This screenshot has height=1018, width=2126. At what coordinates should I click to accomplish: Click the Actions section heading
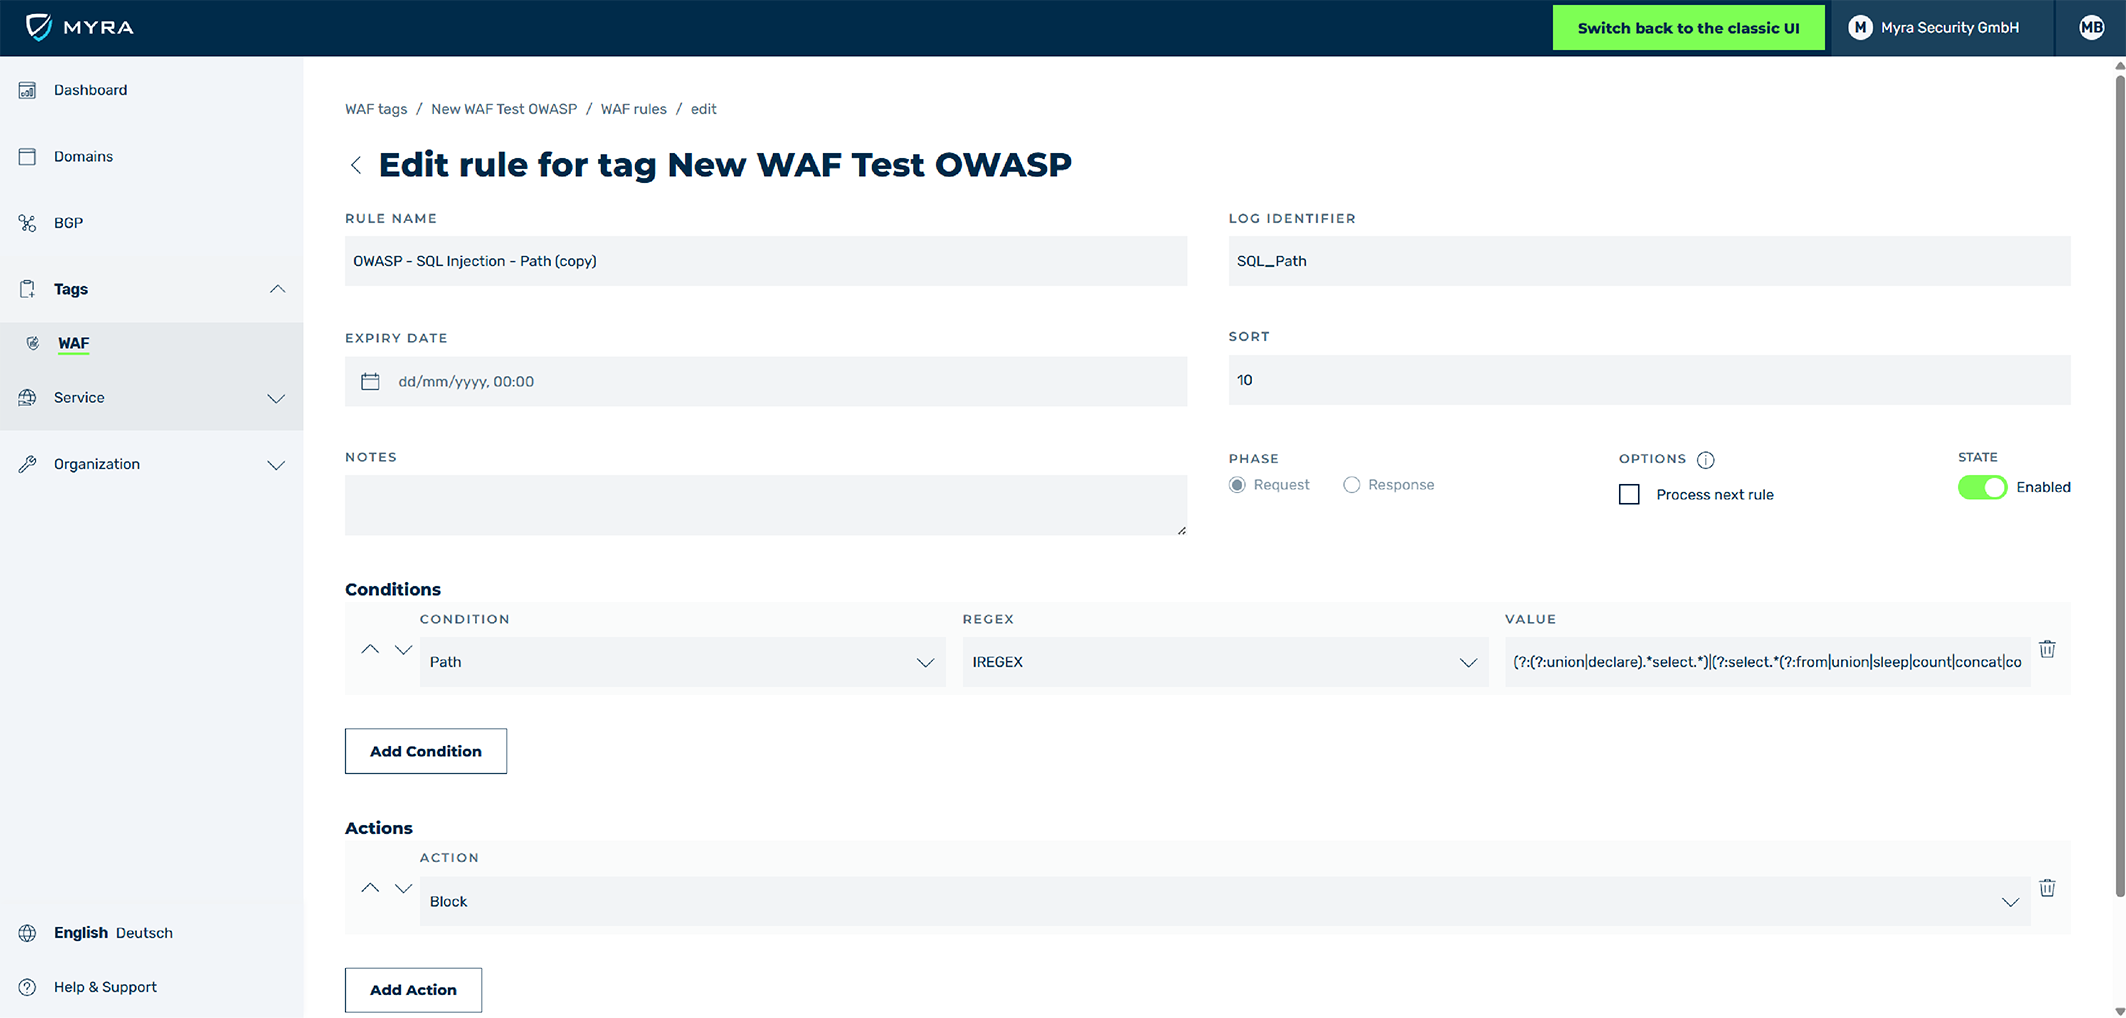(379, 828)
